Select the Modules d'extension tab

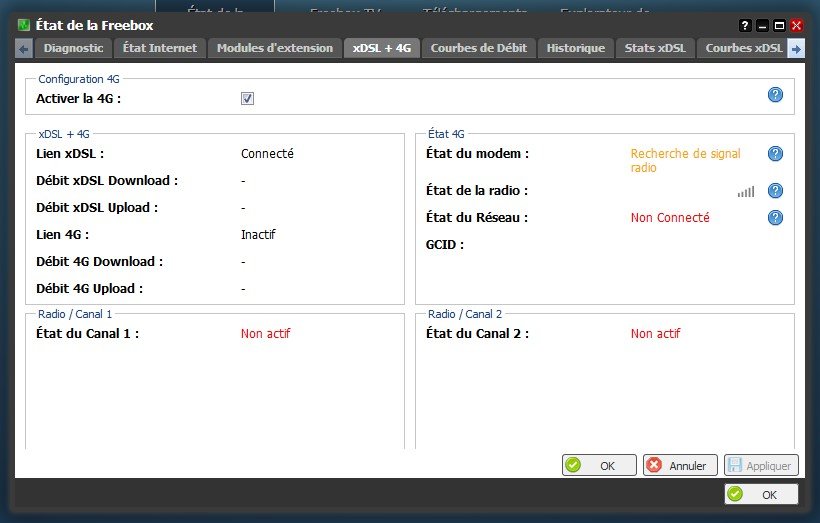coord(275,48)
